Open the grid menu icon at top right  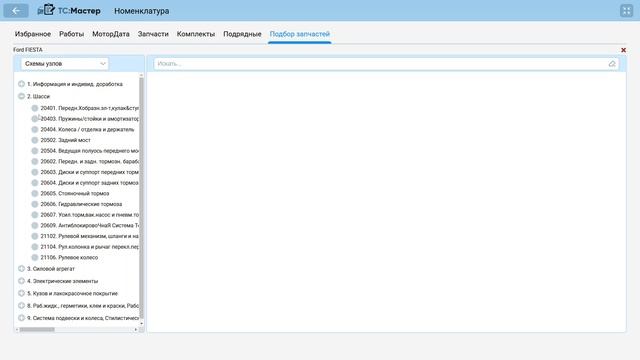[626, 11]
